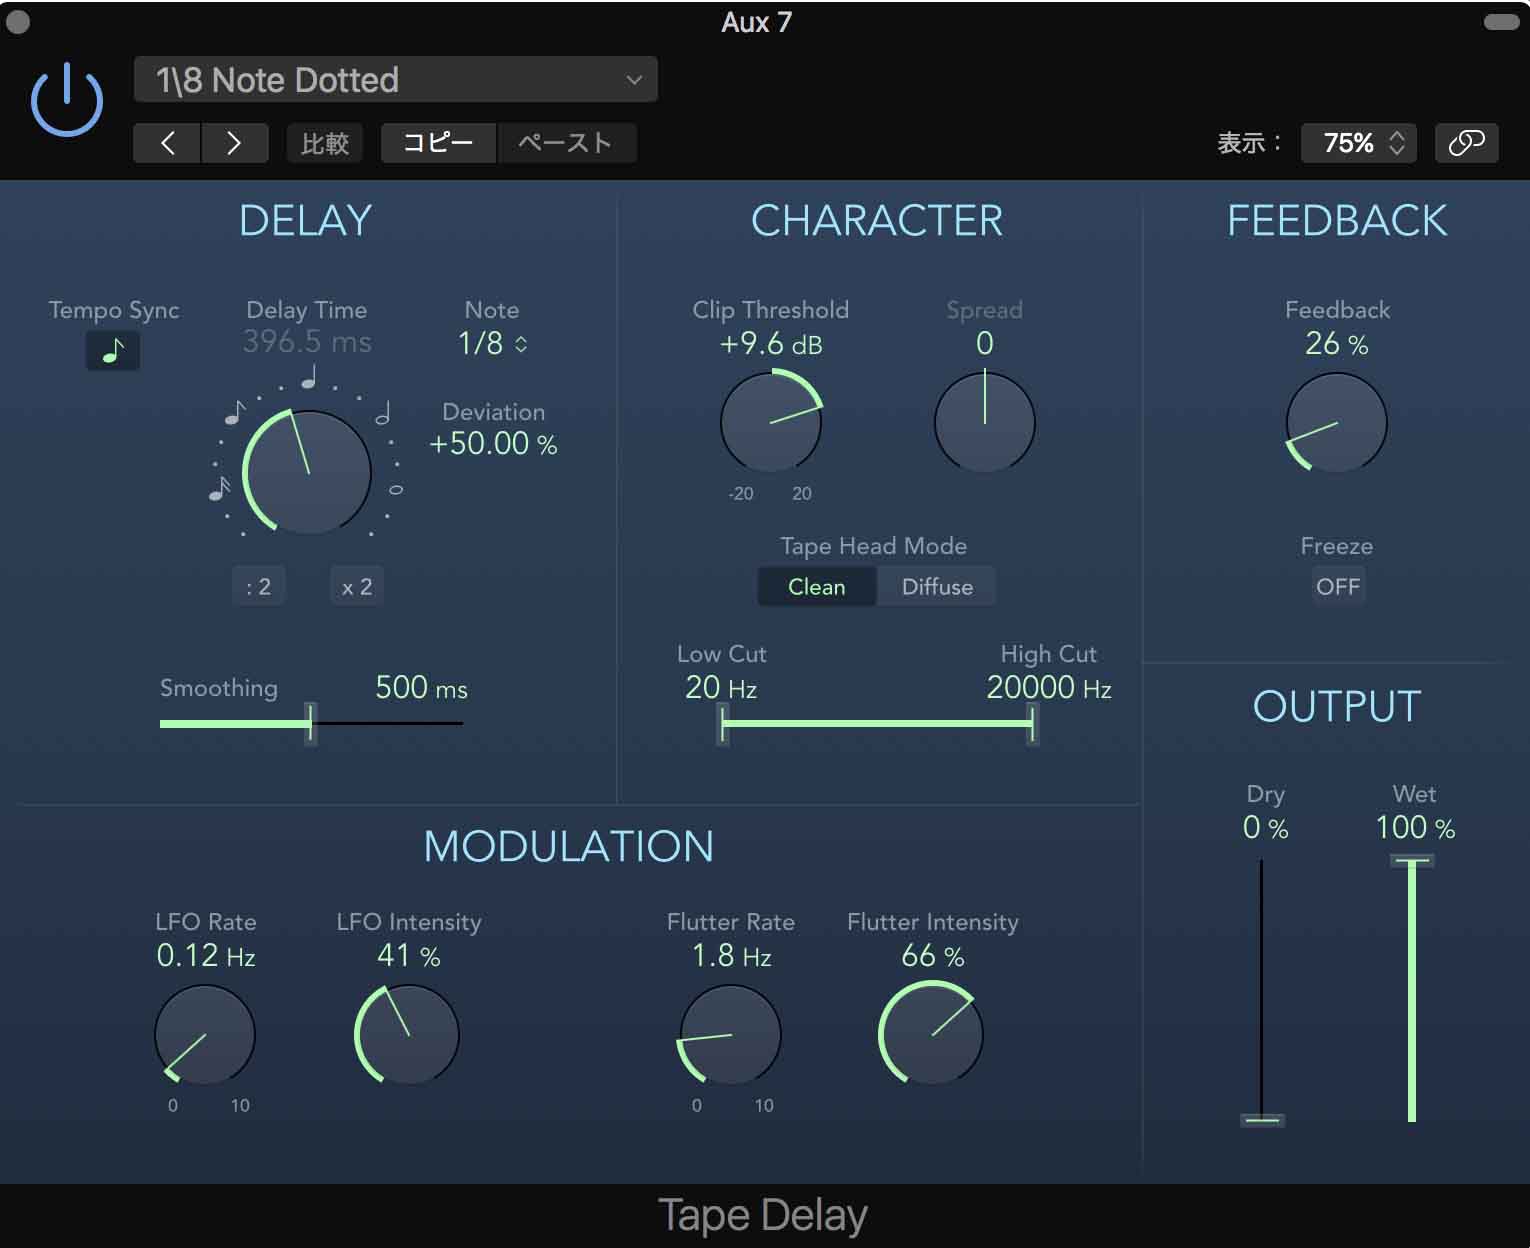Image resolution: width=1530 pixels, height=1248 pixels.
Task: Halve delay time with :2 button
Action: point(258,587)
